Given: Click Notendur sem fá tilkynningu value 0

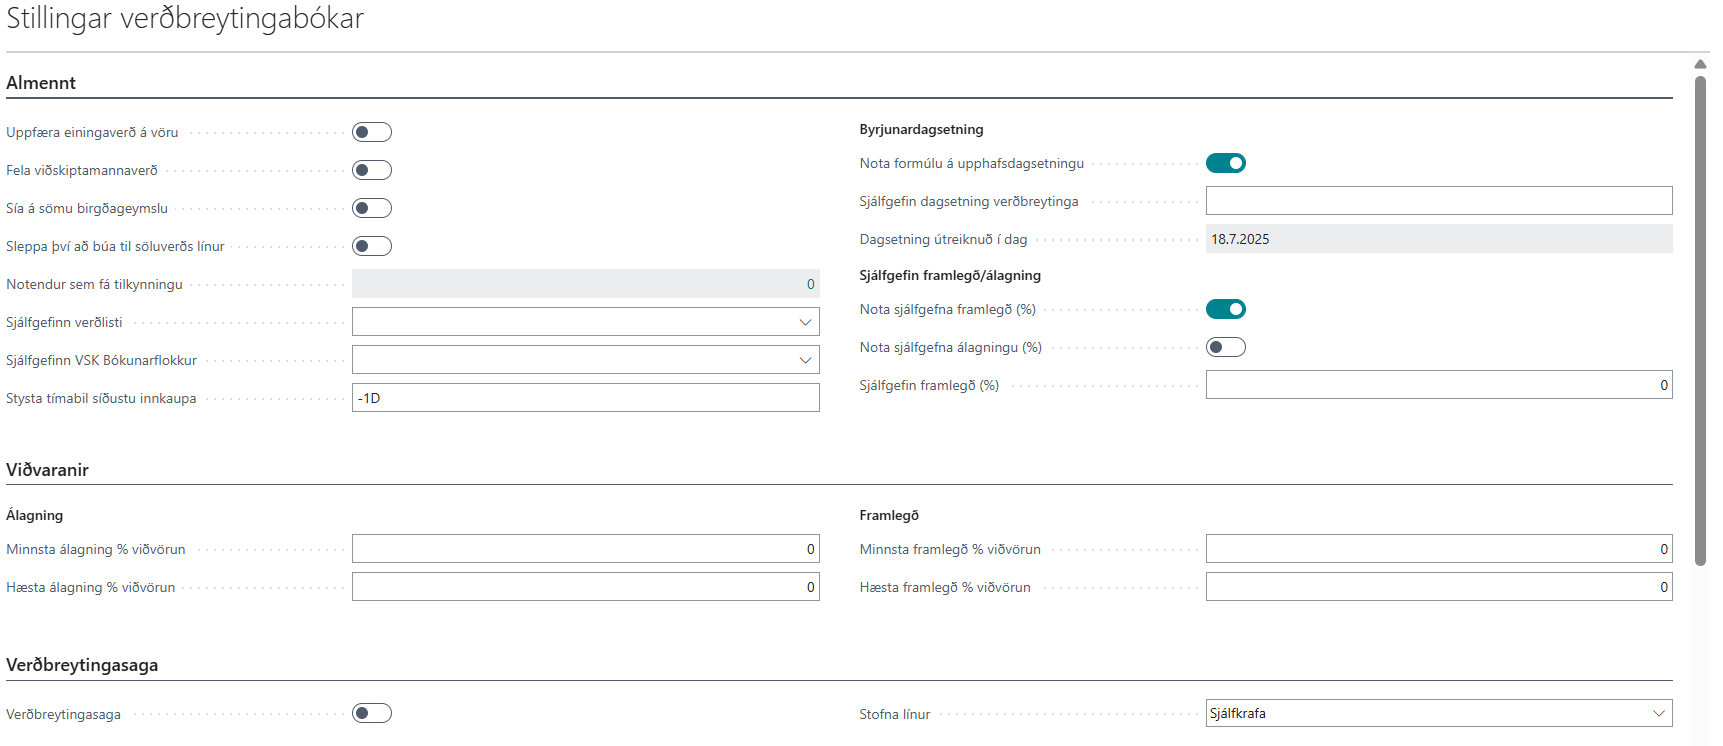Looking at the screenshot, I should pyautogui.click(x=810, y=284).
